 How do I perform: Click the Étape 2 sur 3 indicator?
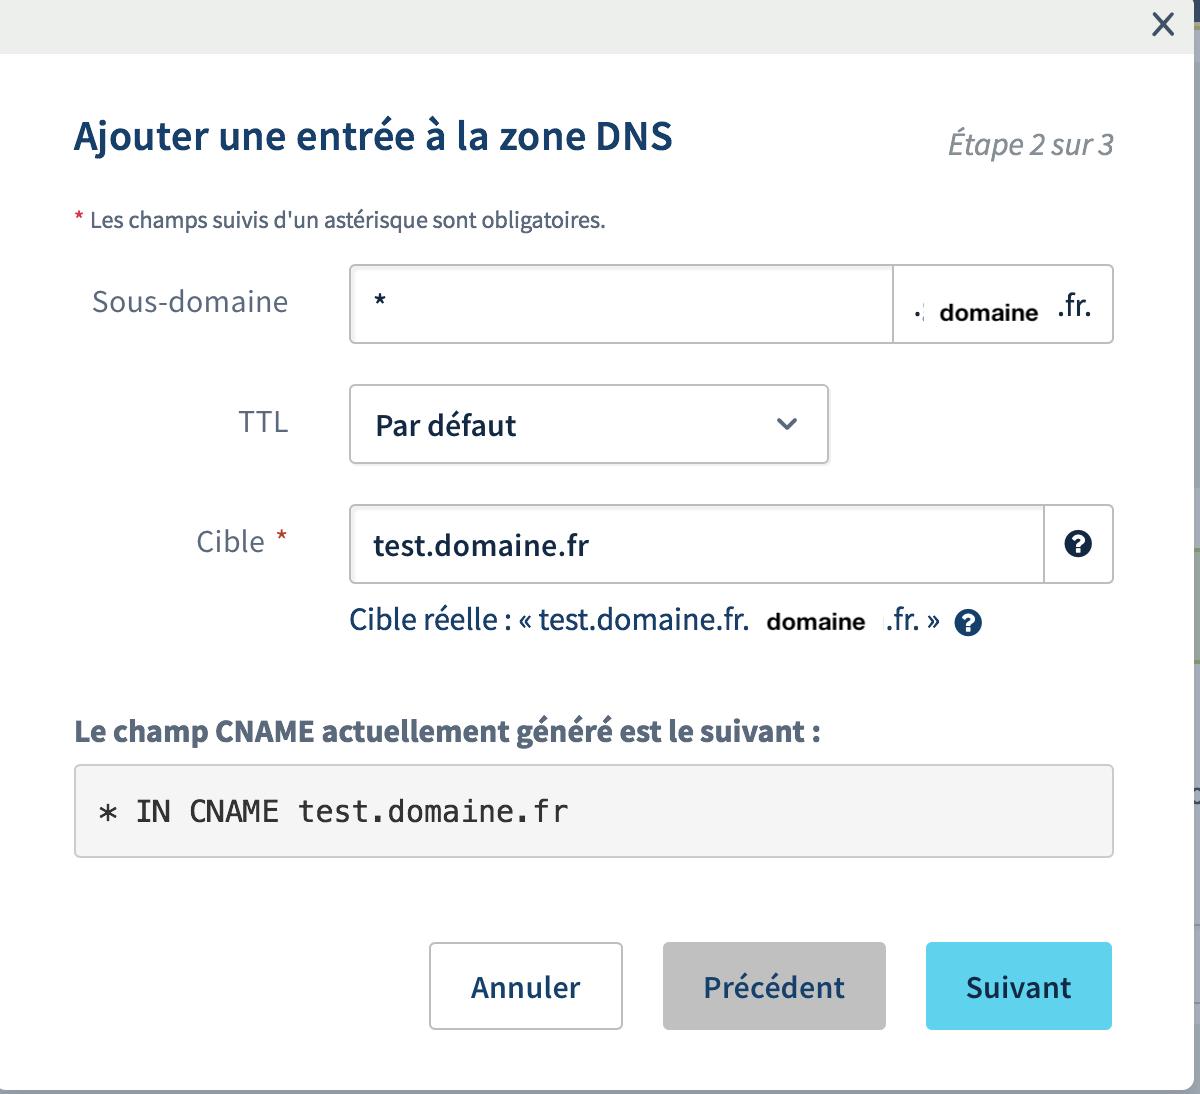(1030, 145)
